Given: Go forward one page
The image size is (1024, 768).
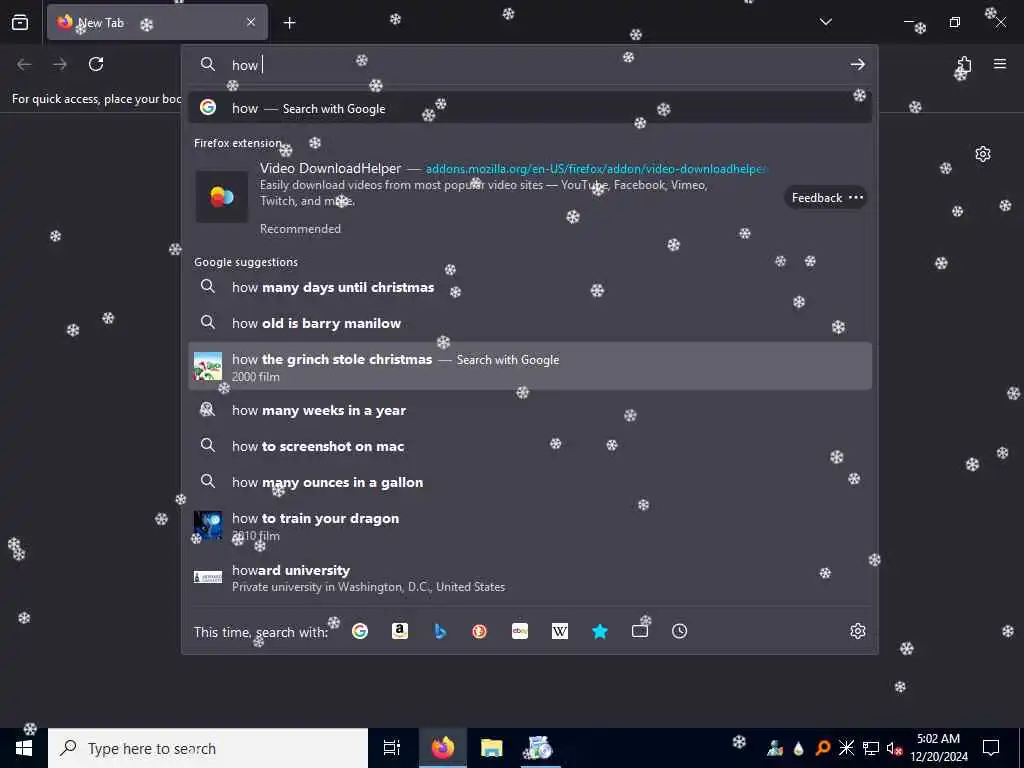Looking at the screenshot, I should click(x=60, y=64).
